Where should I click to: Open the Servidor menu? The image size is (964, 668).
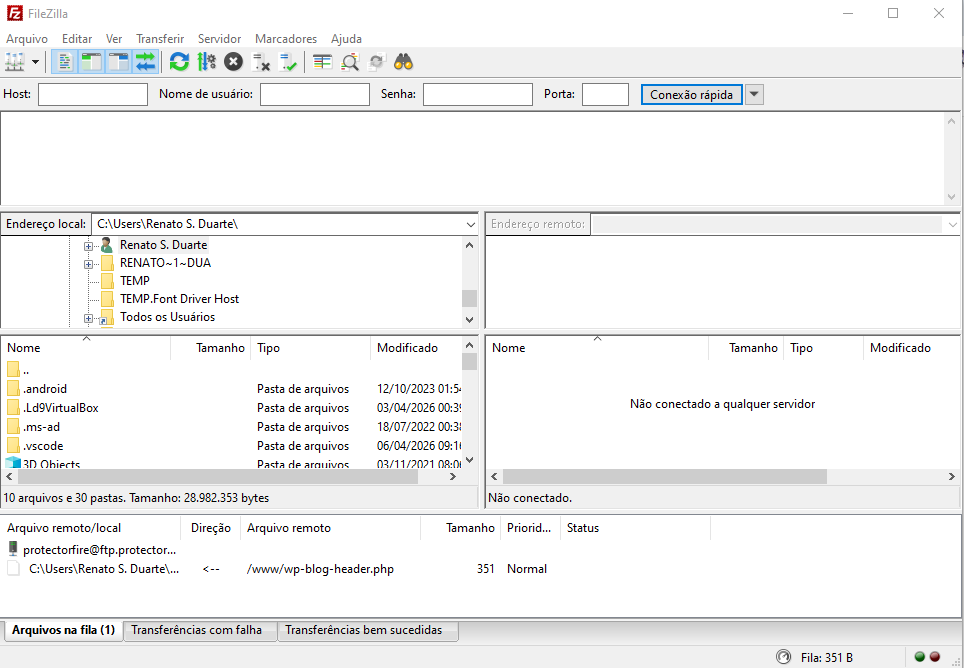(219, 38)
